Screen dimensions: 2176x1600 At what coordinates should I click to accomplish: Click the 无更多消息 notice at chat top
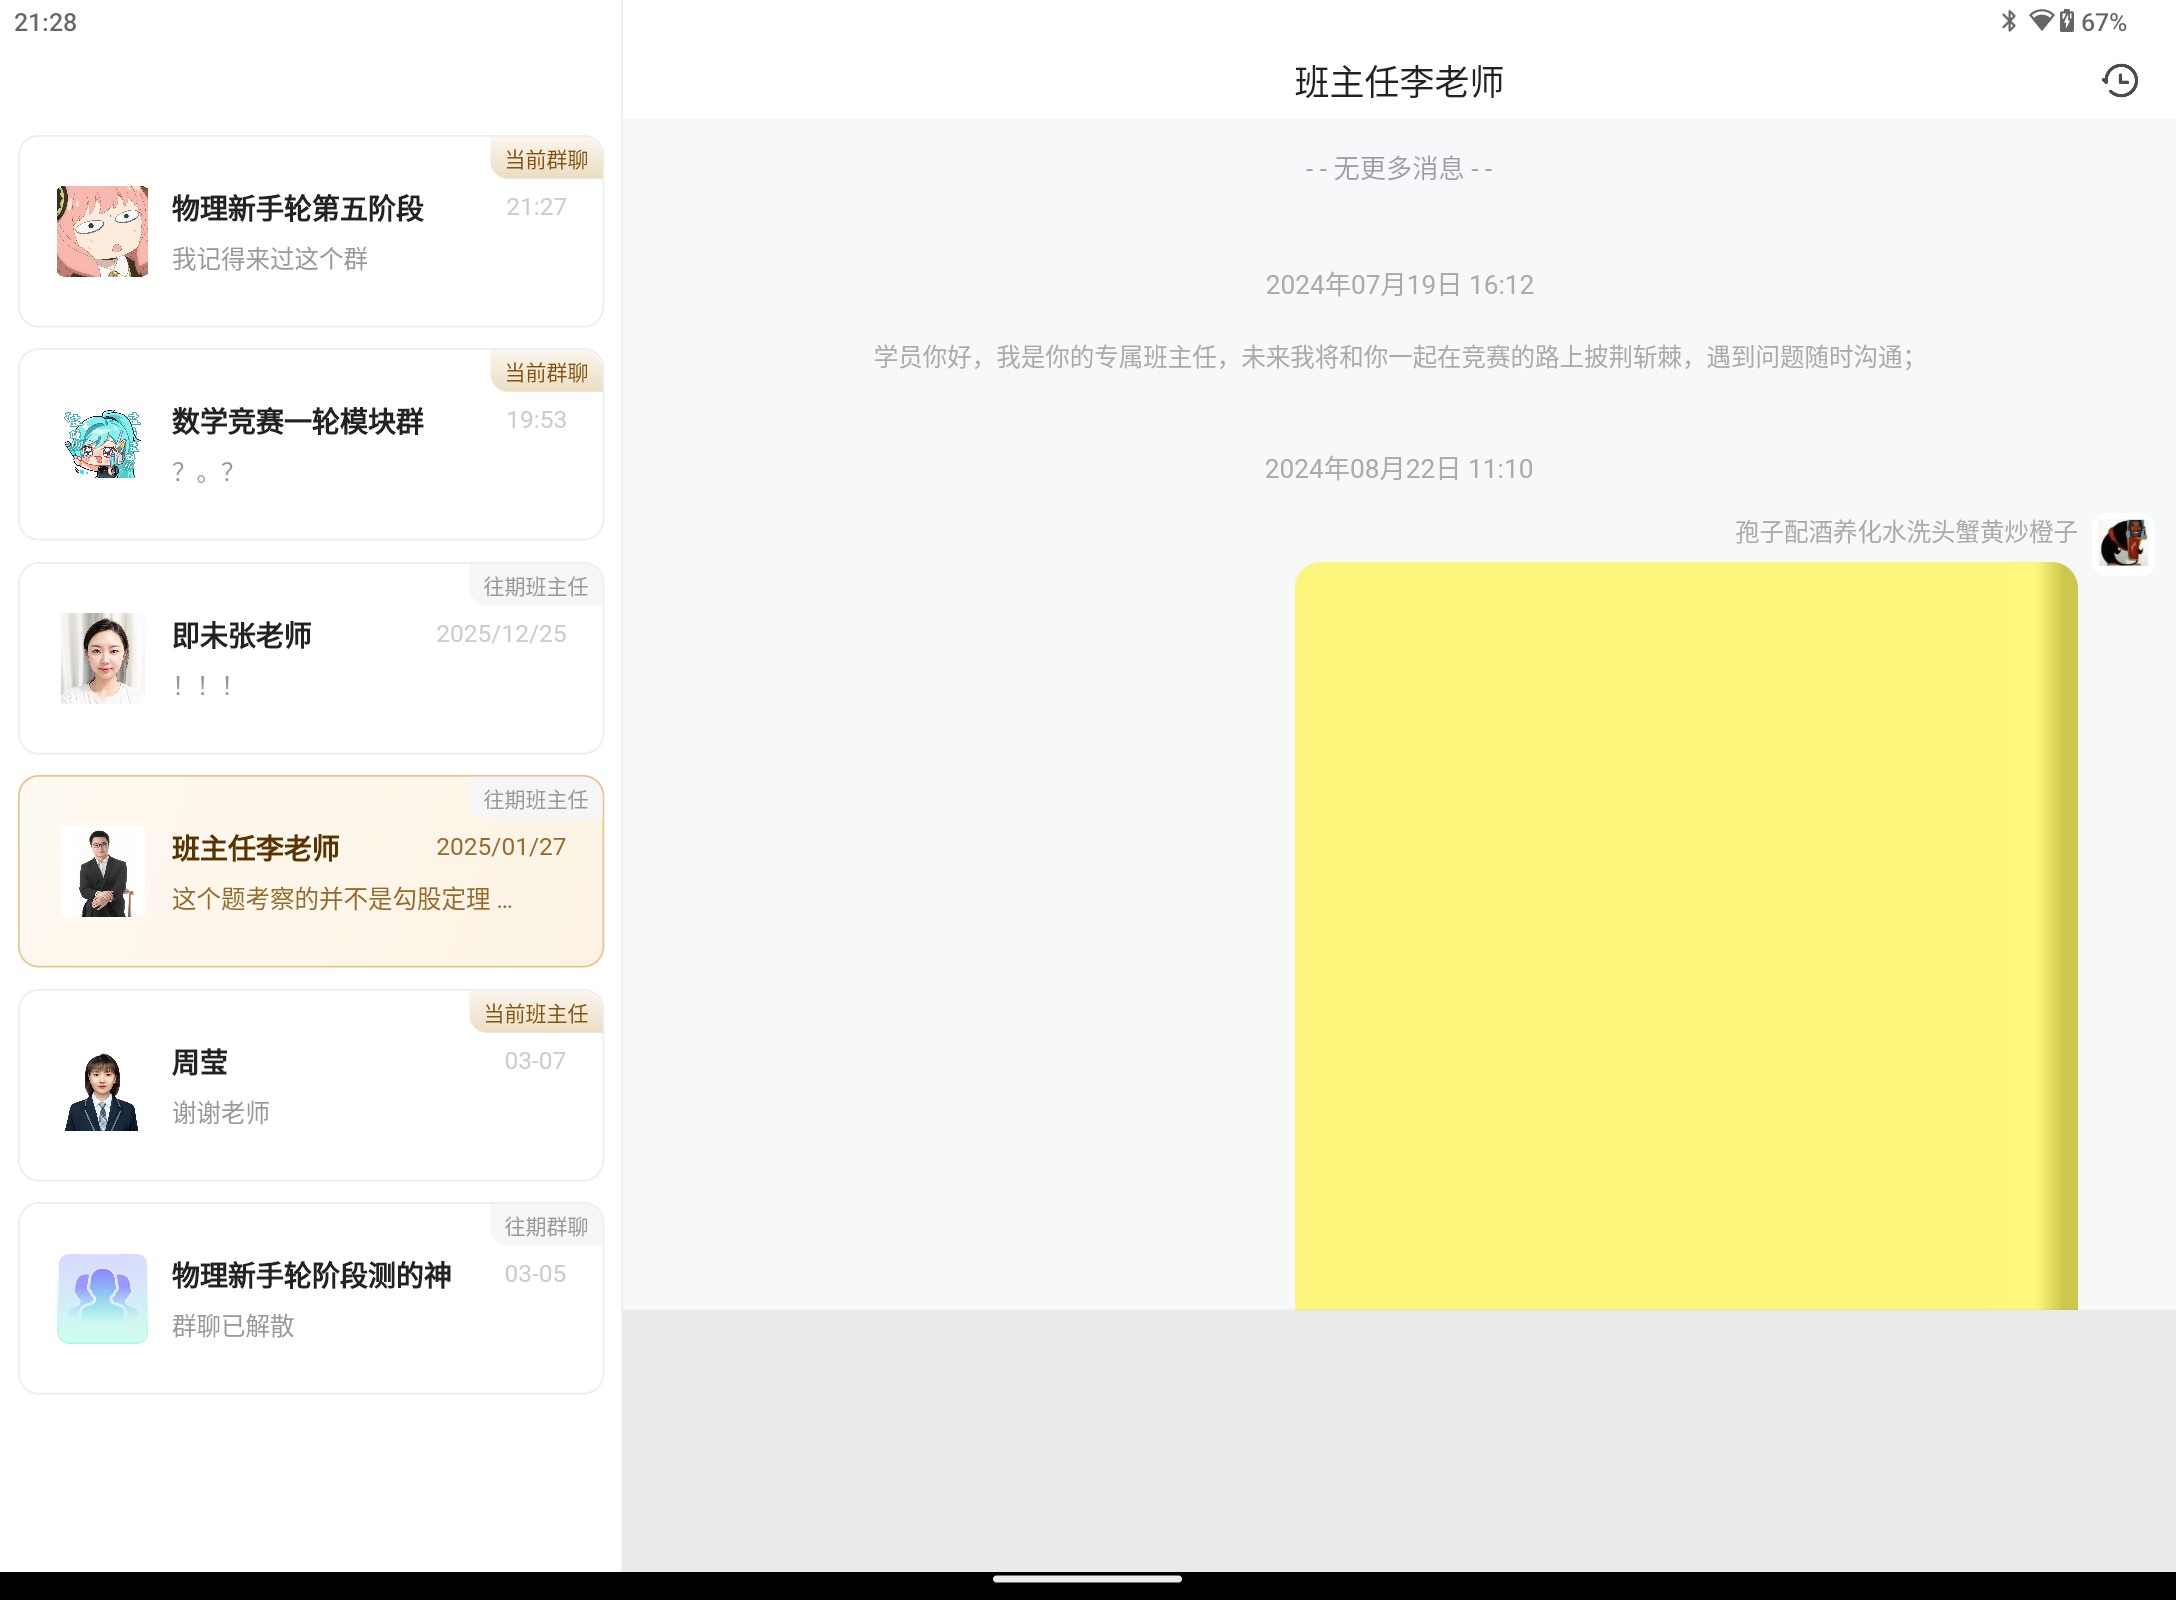click(1398, 168)
